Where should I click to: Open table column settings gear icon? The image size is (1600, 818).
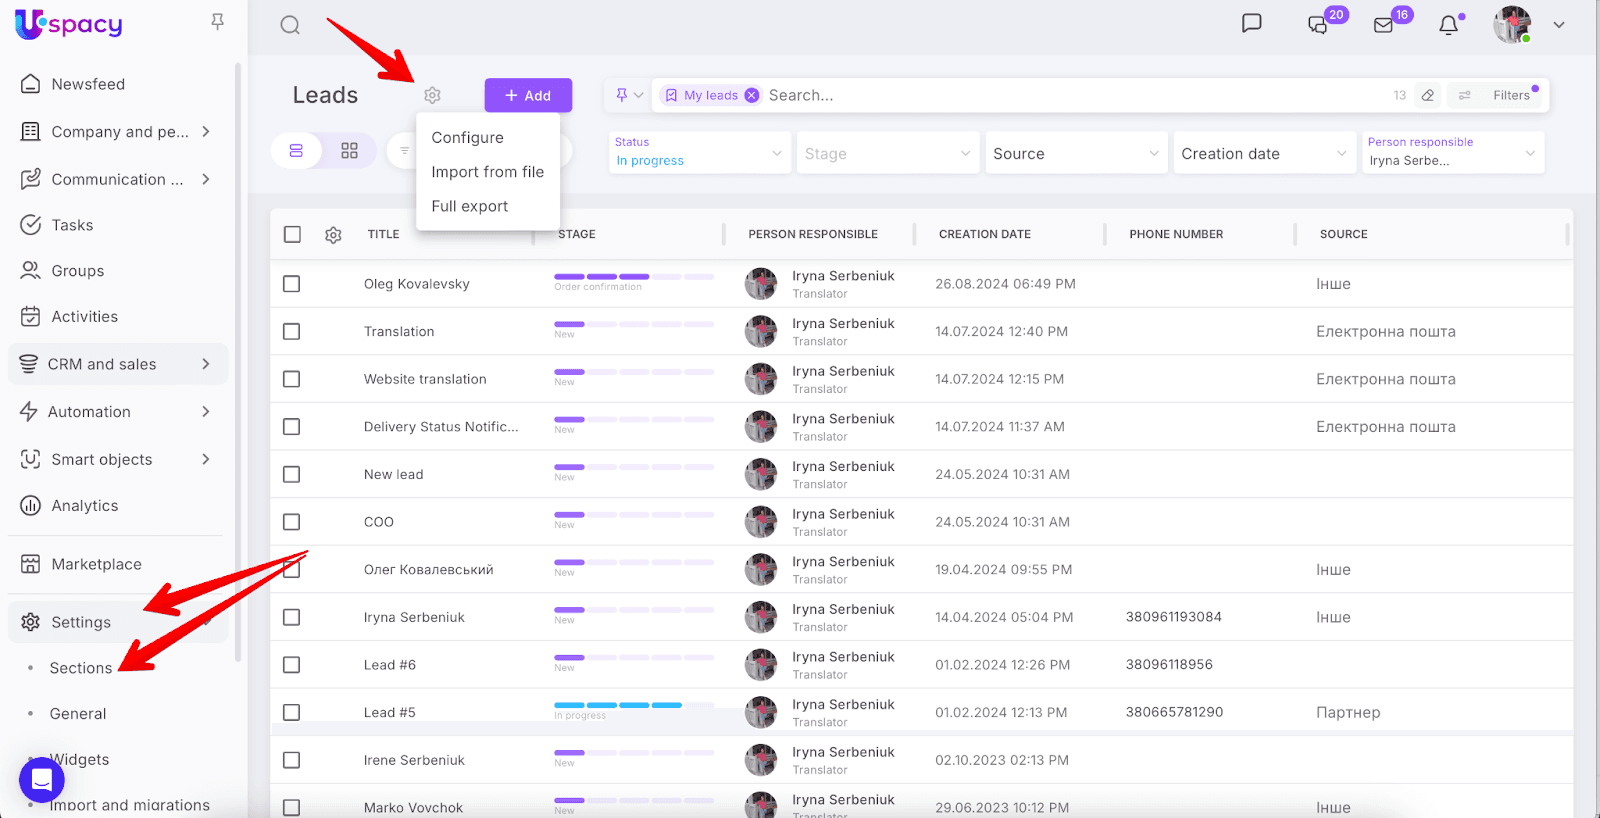pyautogui.click(x=333, y=234)
